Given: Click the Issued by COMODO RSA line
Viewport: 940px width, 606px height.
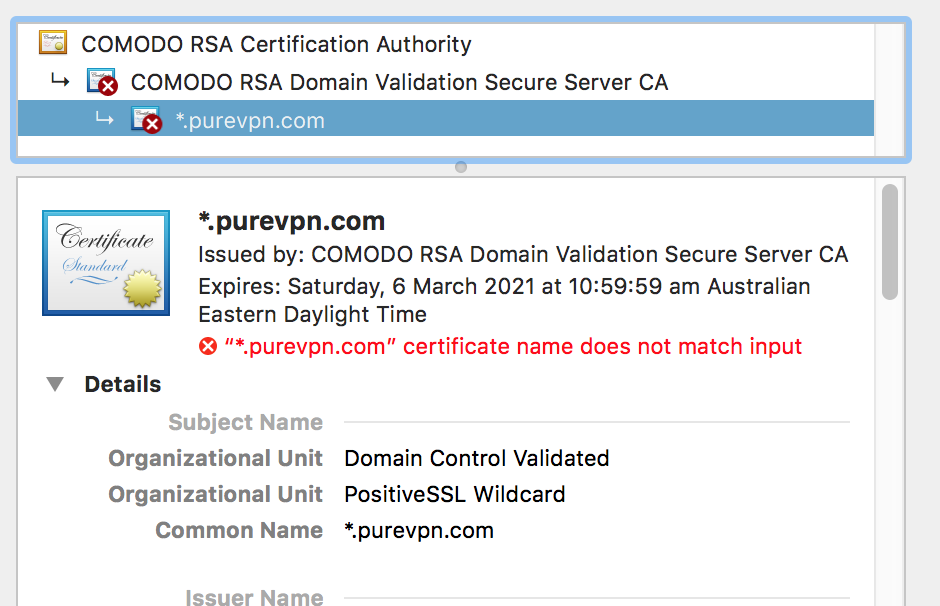Looking at the screenshot, I should (x=523, y=255).
